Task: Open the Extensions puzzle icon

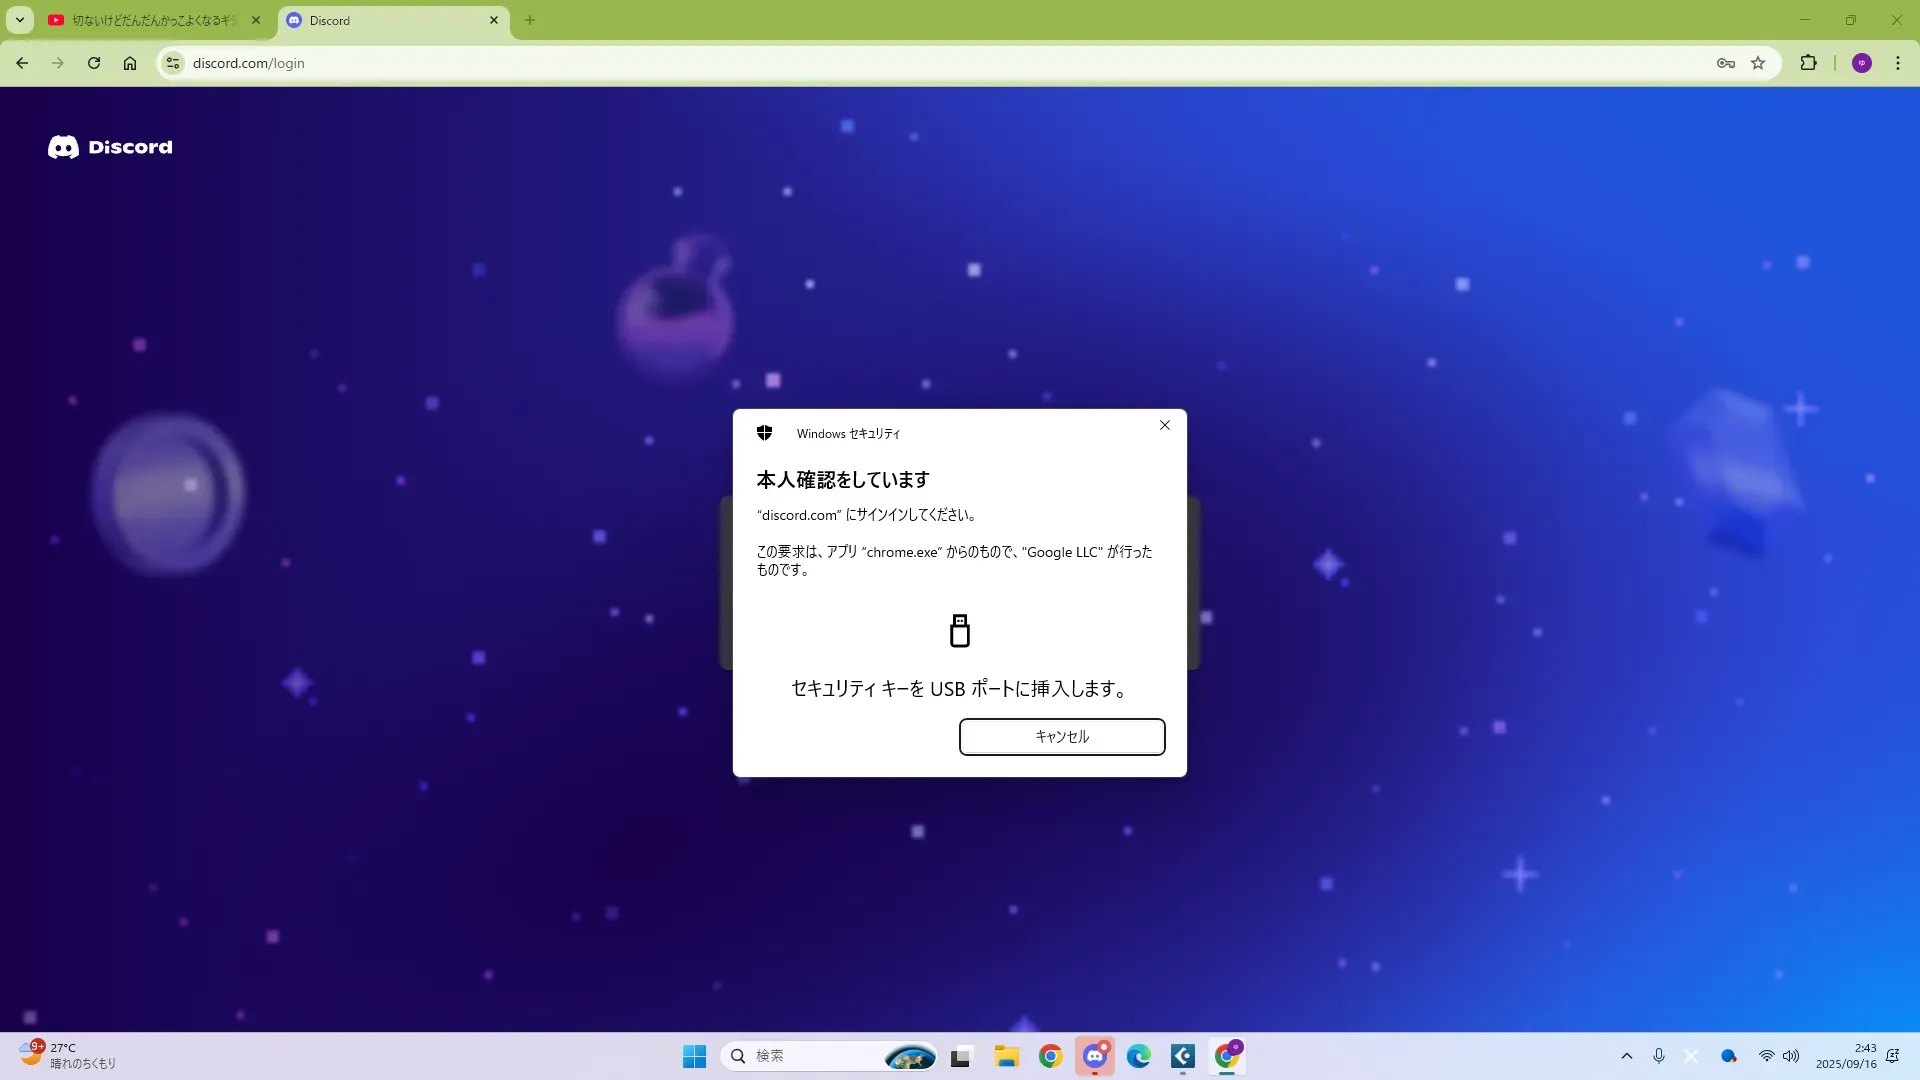Action: click(1808, 63)
